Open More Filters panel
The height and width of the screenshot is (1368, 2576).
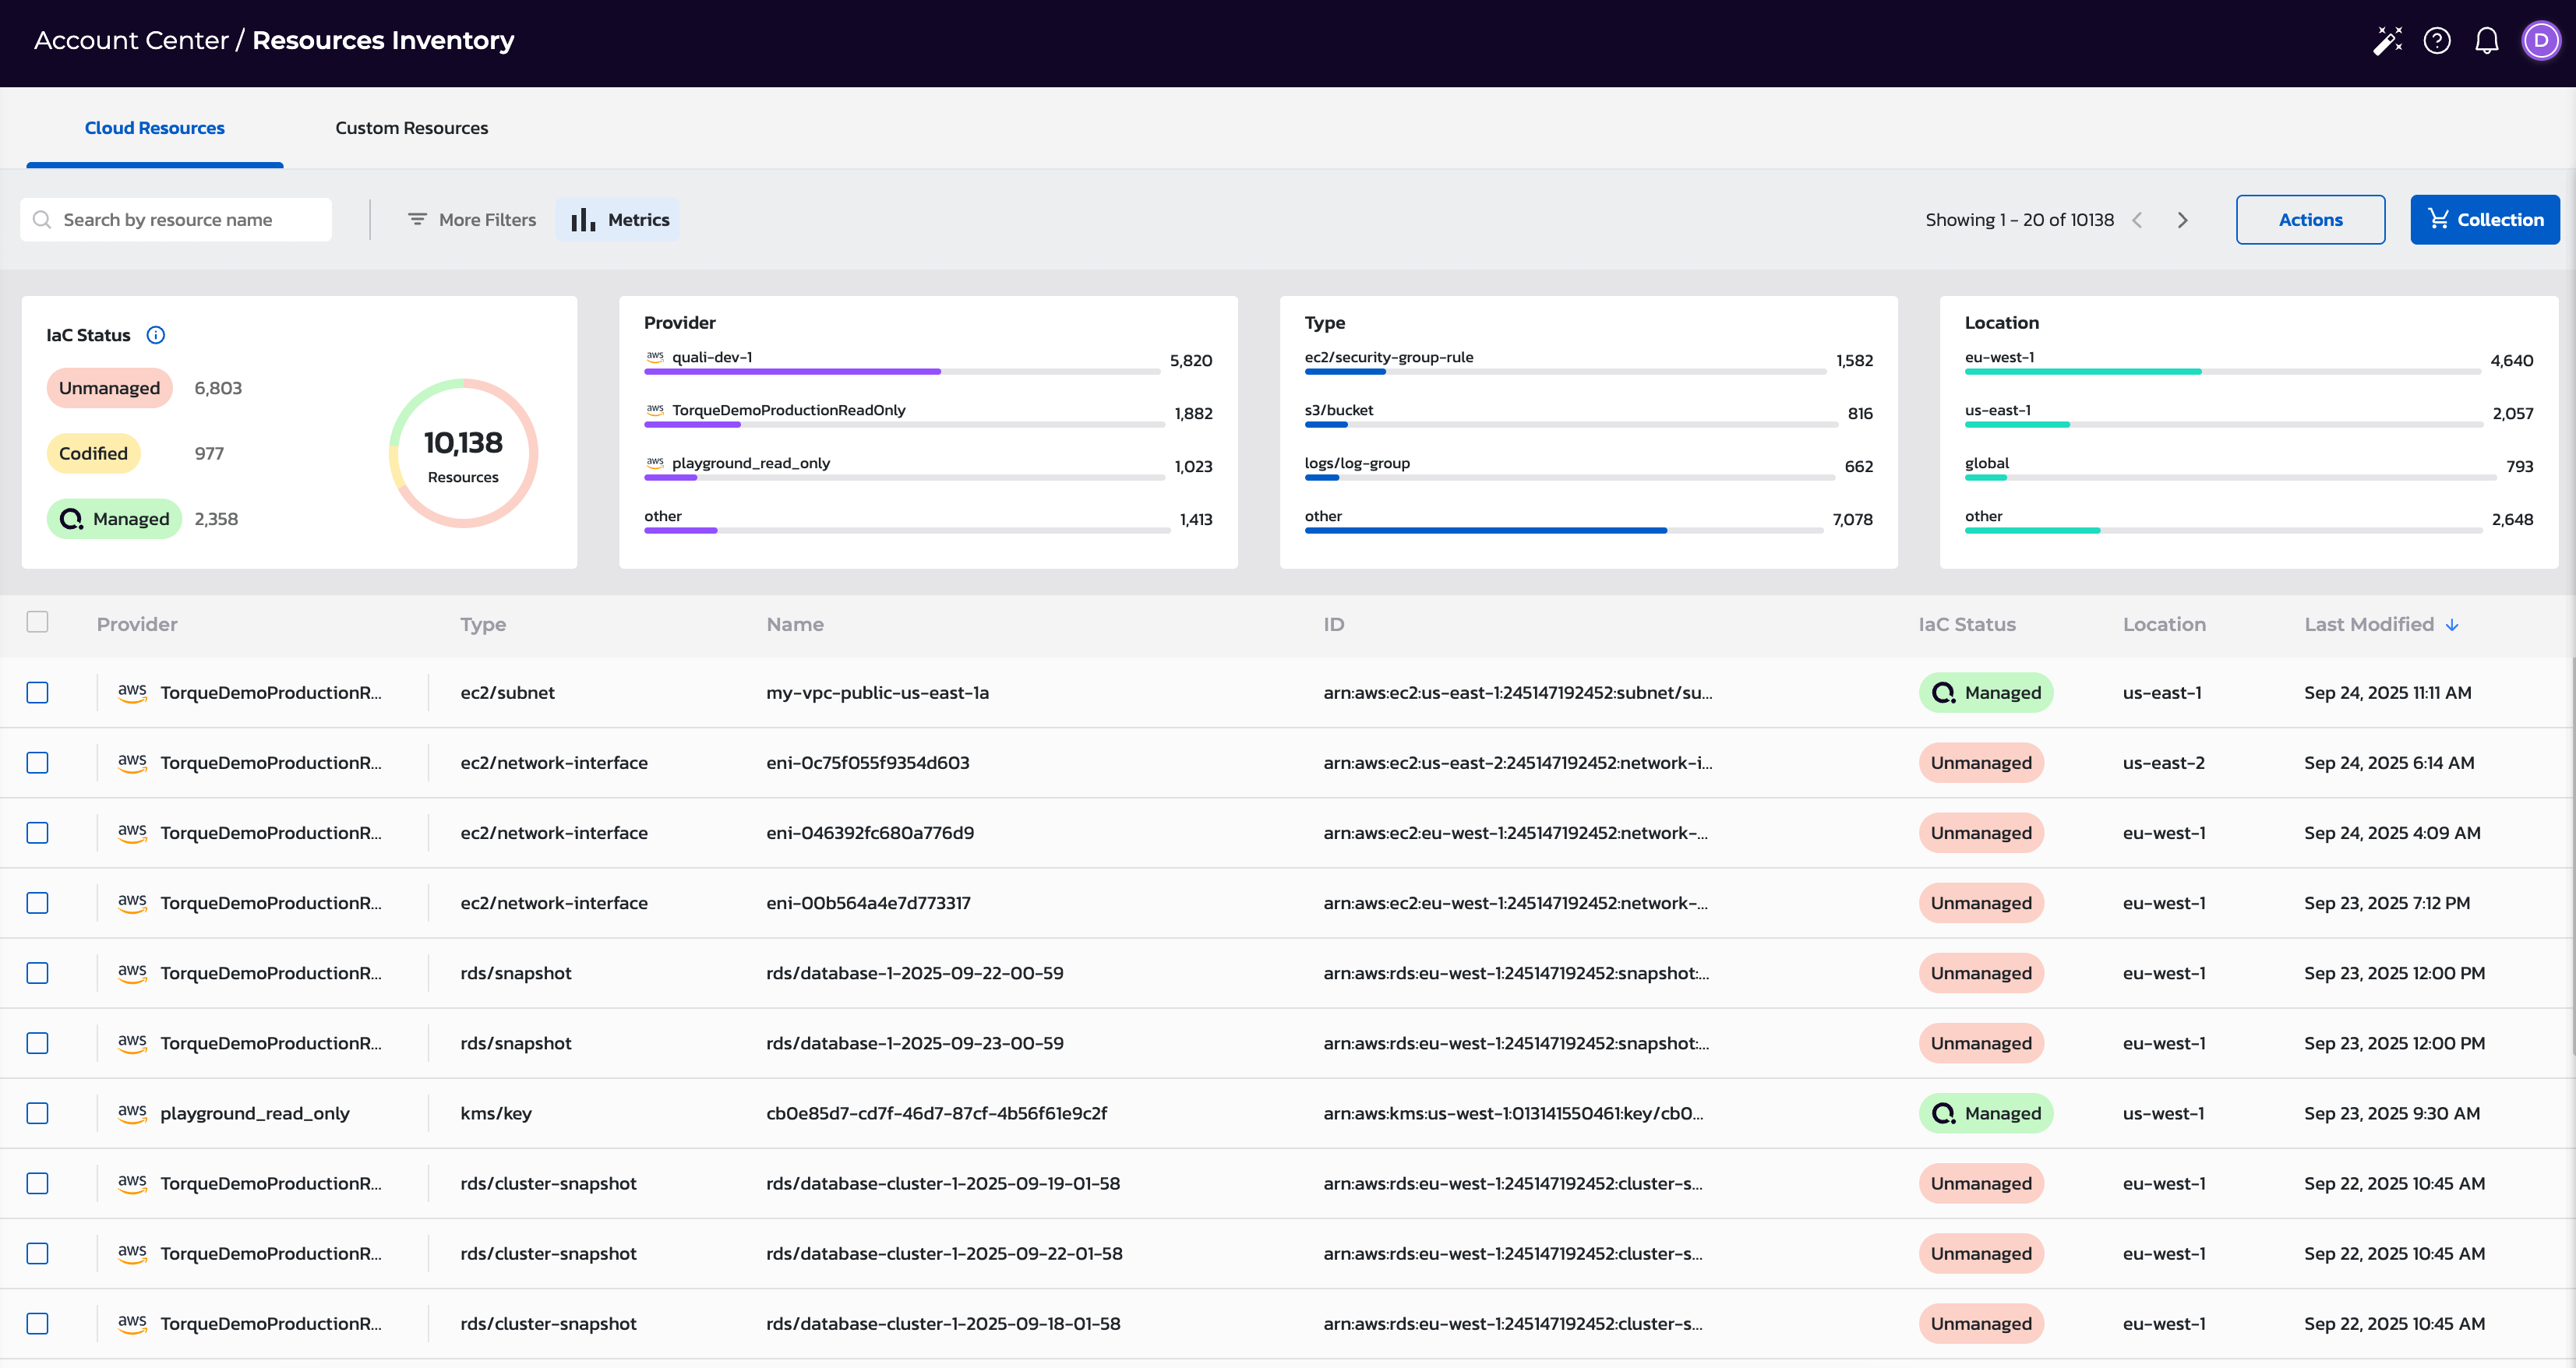(x=472, y=220)
